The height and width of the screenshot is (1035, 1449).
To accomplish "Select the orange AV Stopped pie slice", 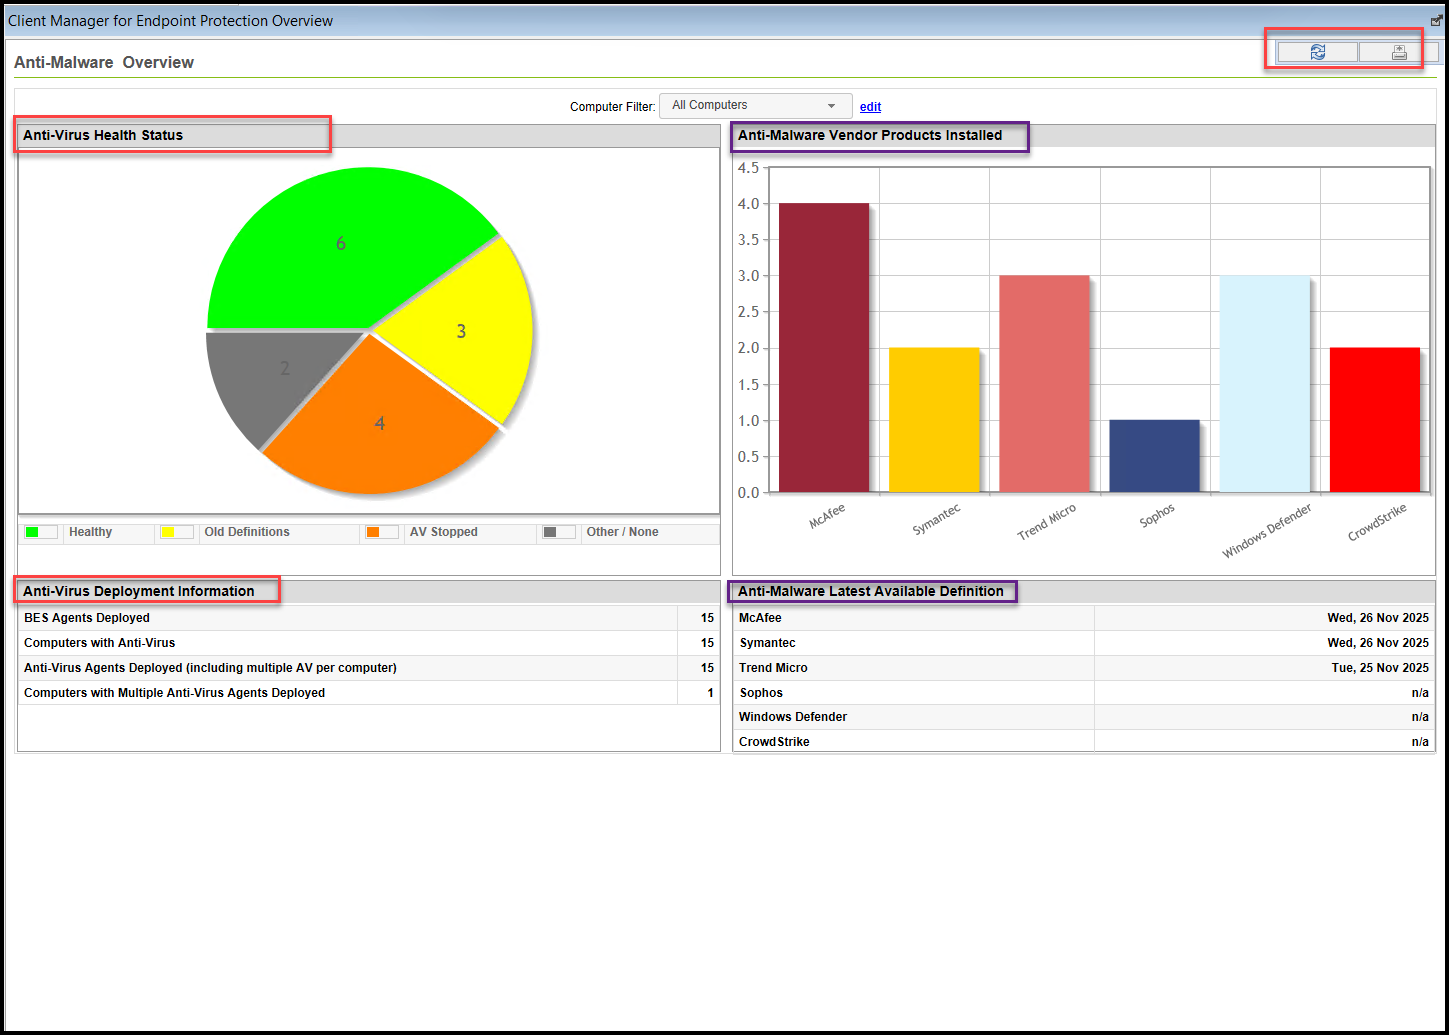I will pos(379,423).
